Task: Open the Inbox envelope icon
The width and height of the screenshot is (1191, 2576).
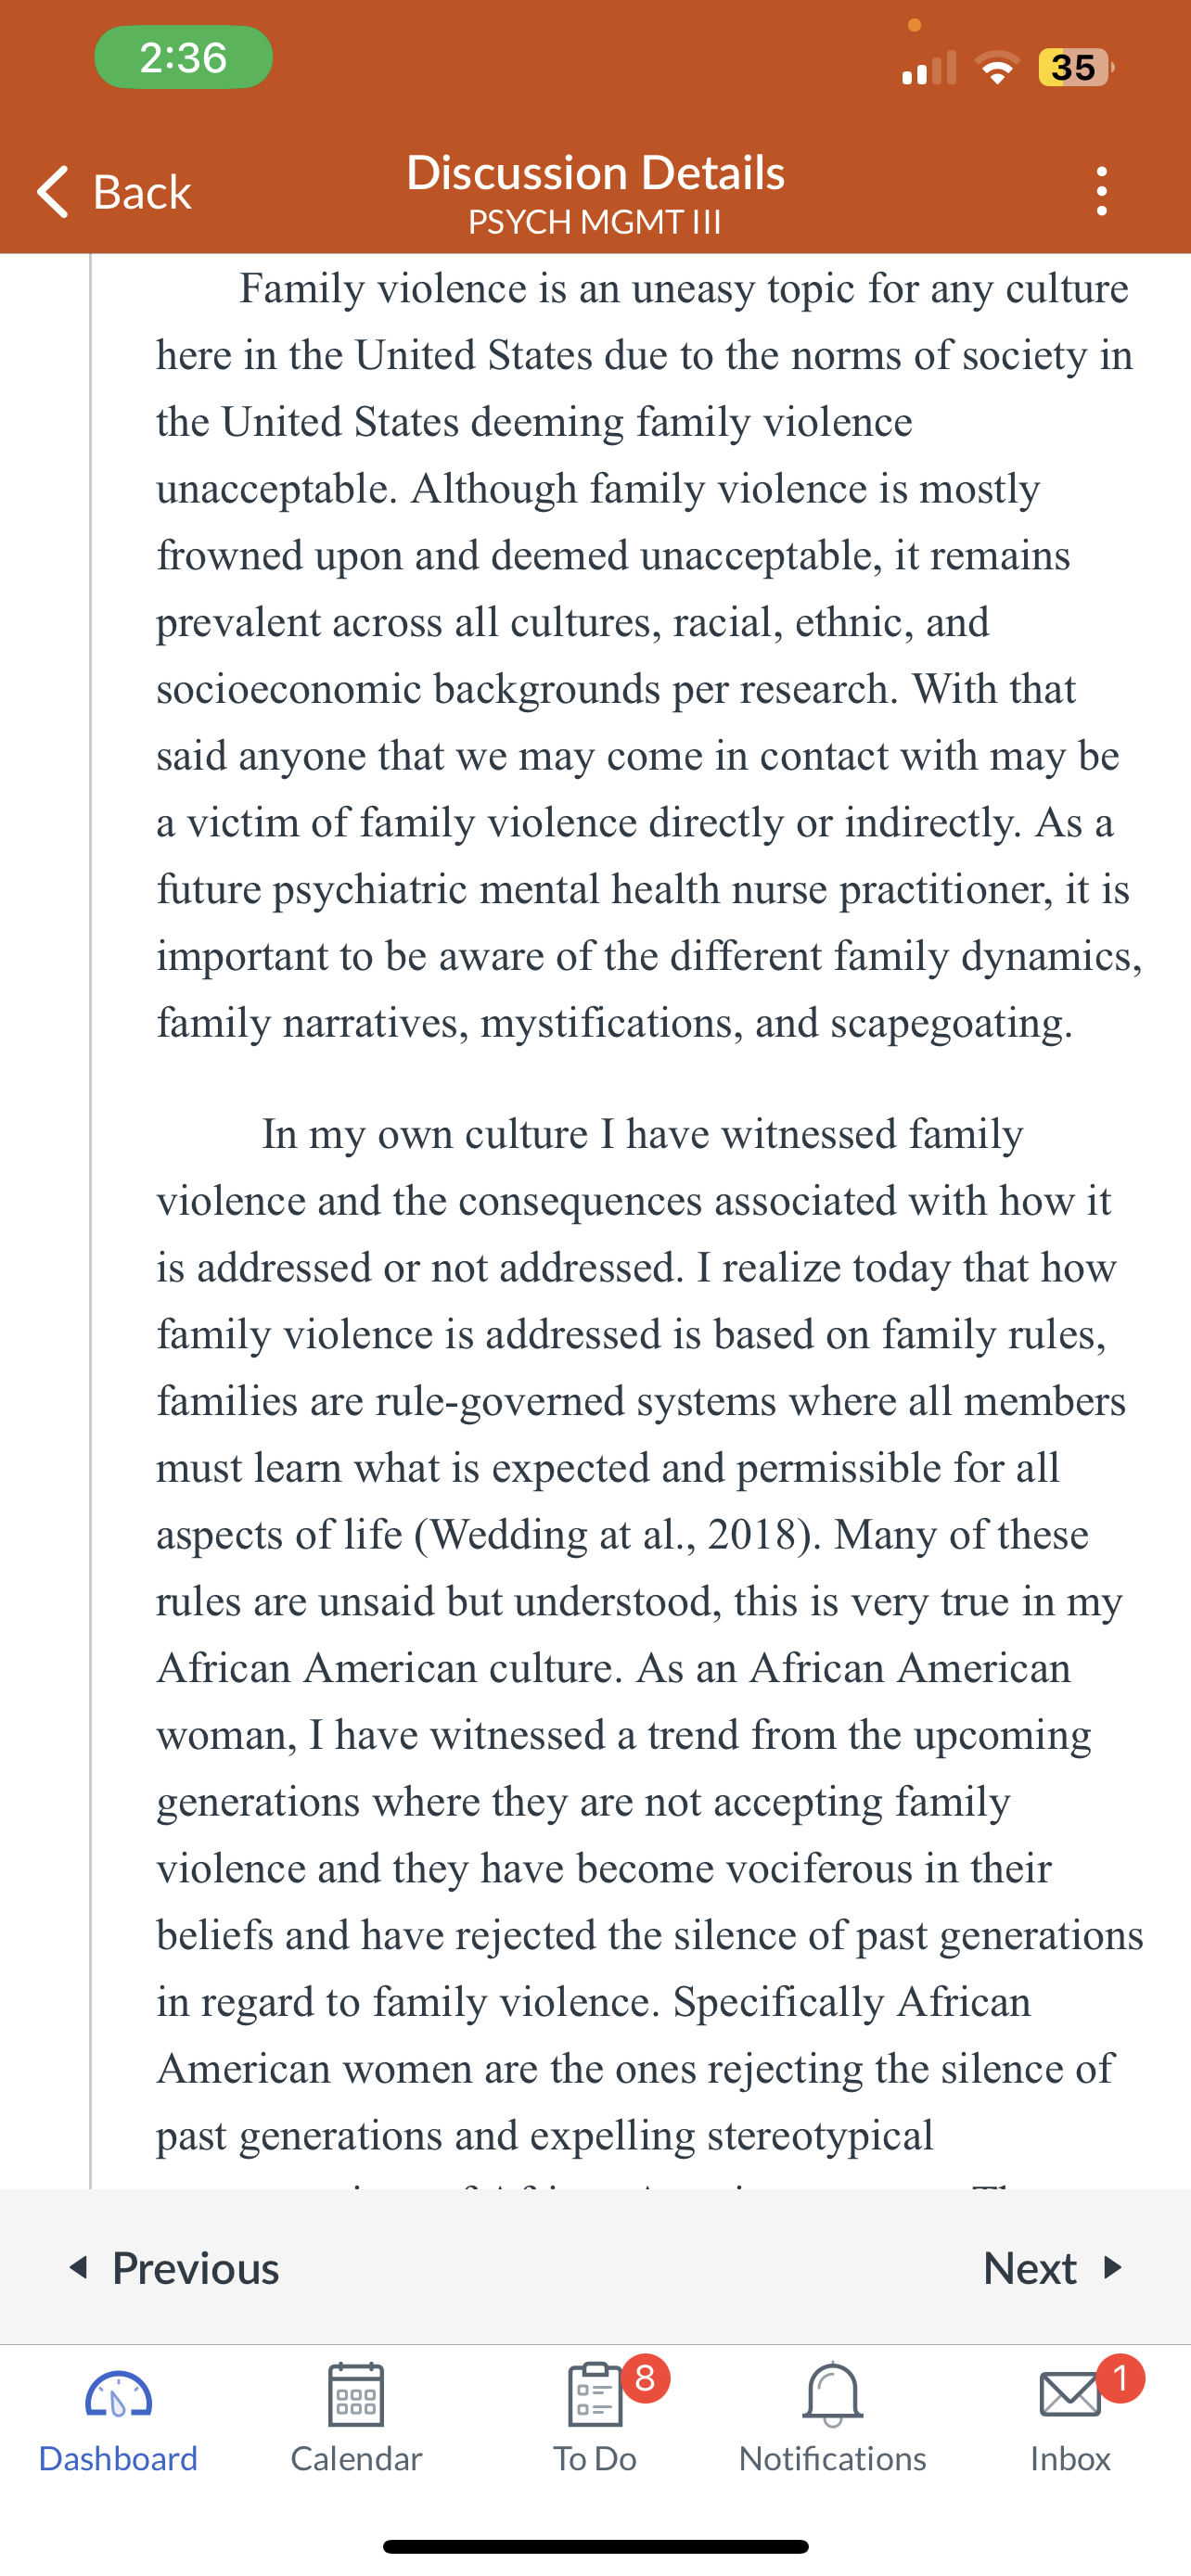Action: pyautogui.click(x=1070, y=2396)
